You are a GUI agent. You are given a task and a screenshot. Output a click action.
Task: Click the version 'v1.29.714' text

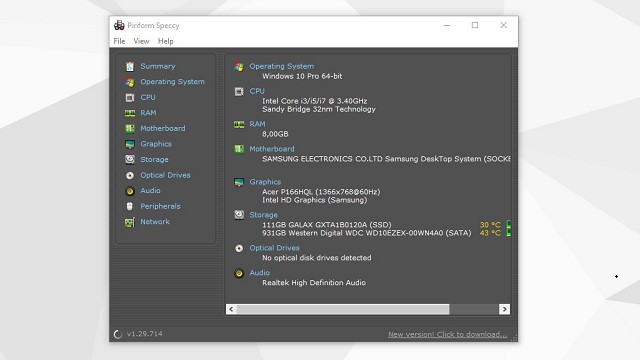click(x=144, y=334)
